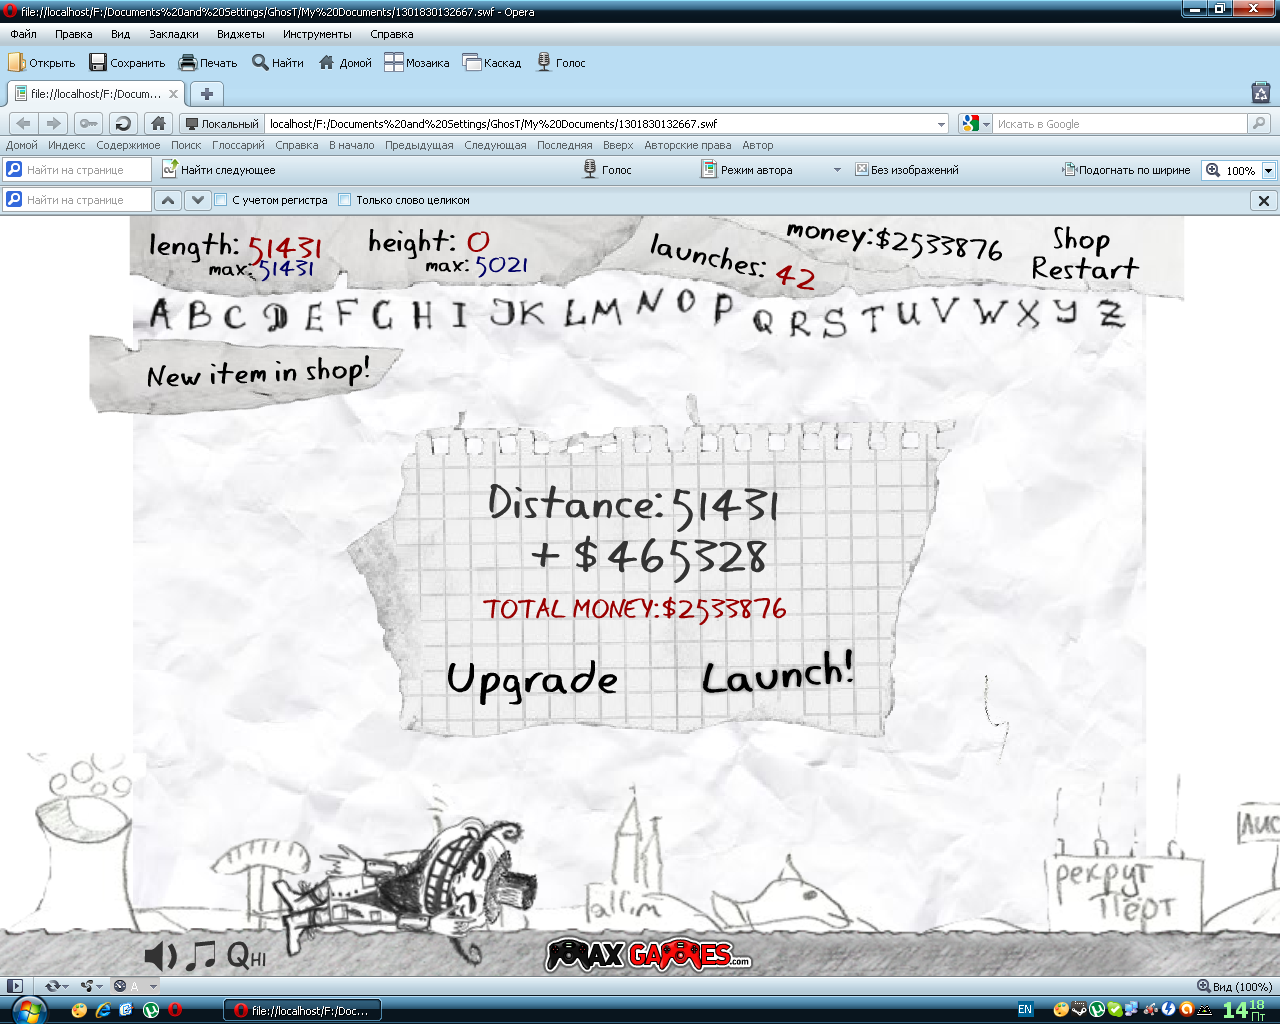Open the Tile windows toolbar icon

click(x=417, y=63)
